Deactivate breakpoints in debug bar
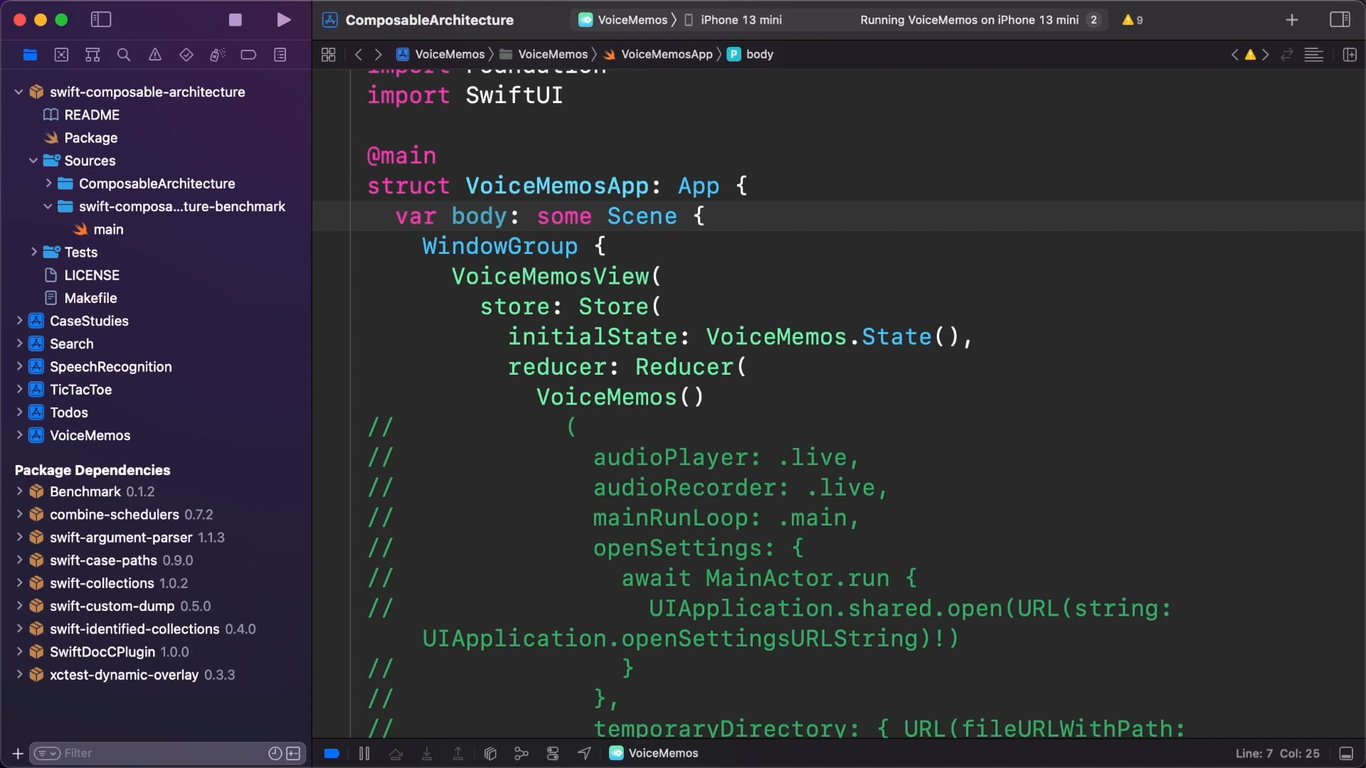 (332, 753)
